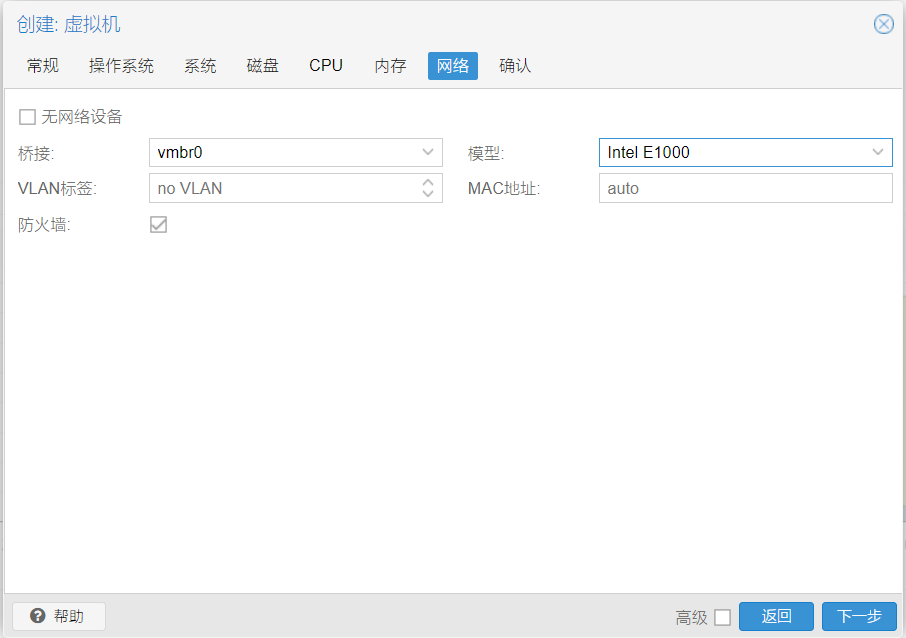Click the VLAN标签 text field
The height and width of the screenshot is (638, 906).
click(x=280, y=188)
